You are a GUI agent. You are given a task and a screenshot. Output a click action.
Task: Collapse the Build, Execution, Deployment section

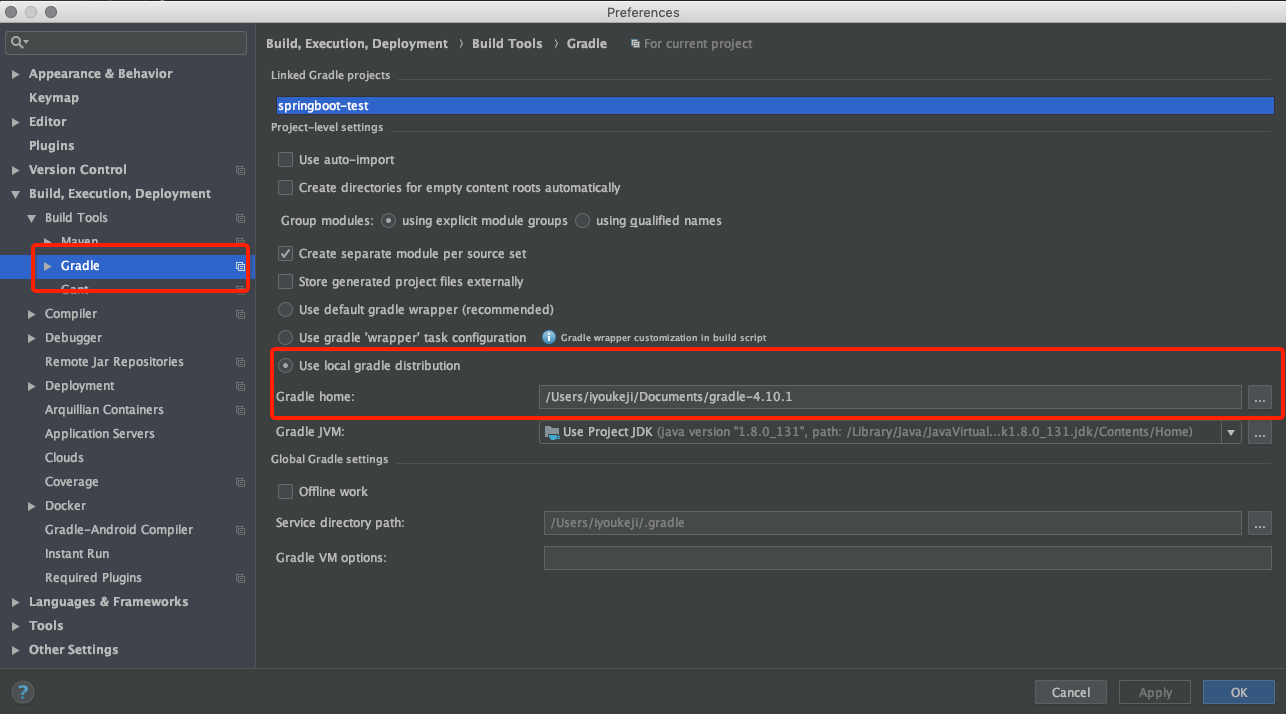14,193
